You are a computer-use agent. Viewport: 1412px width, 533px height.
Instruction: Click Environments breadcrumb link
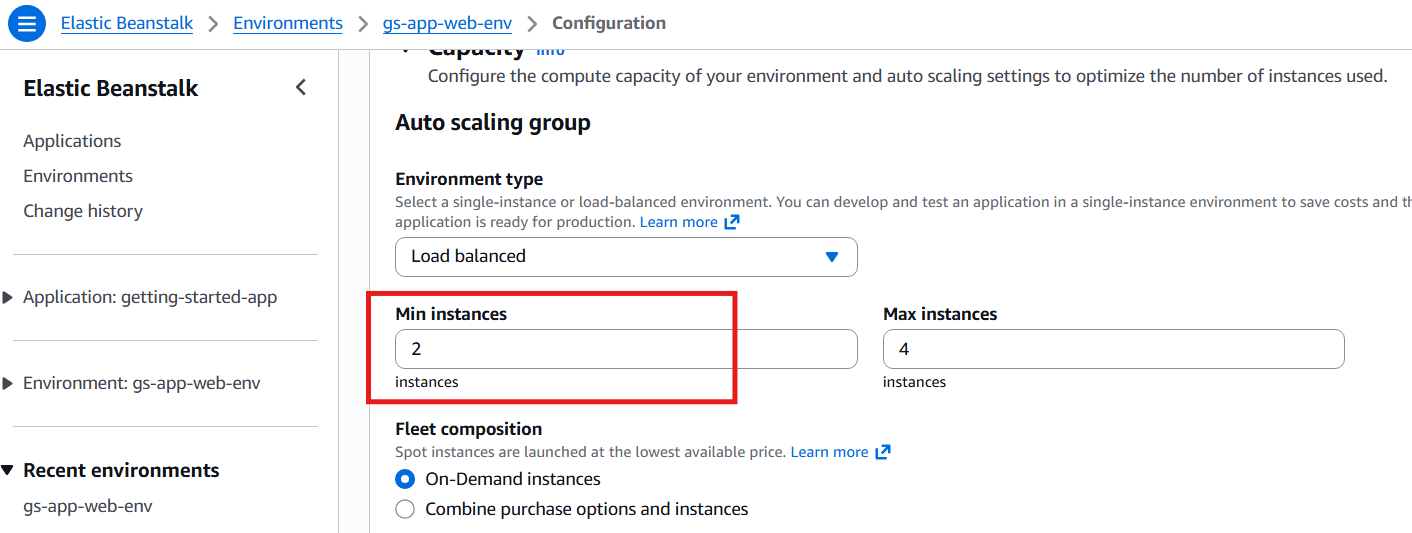[x=288, y=23]
